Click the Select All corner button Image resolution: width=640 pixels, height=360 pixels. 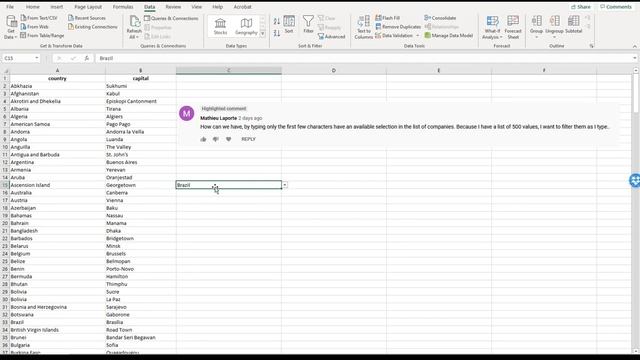point(5,71)
